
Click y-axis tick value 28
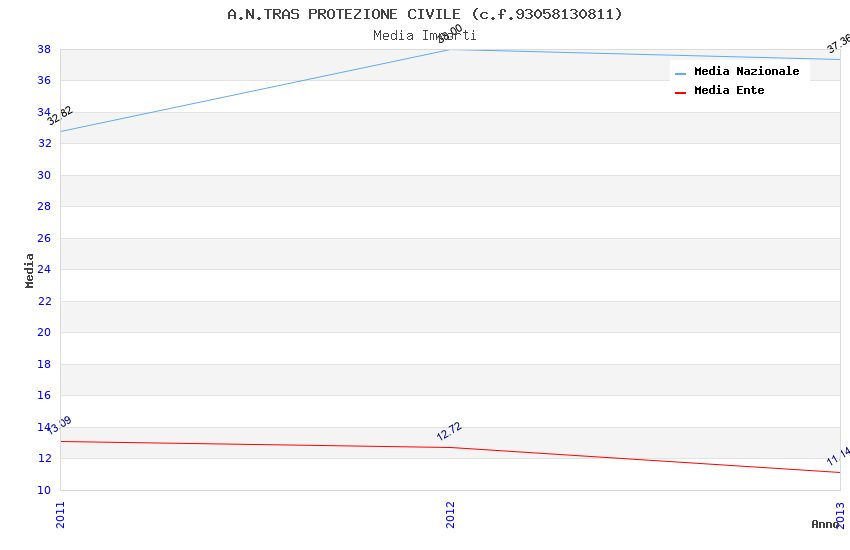(44, 206)
